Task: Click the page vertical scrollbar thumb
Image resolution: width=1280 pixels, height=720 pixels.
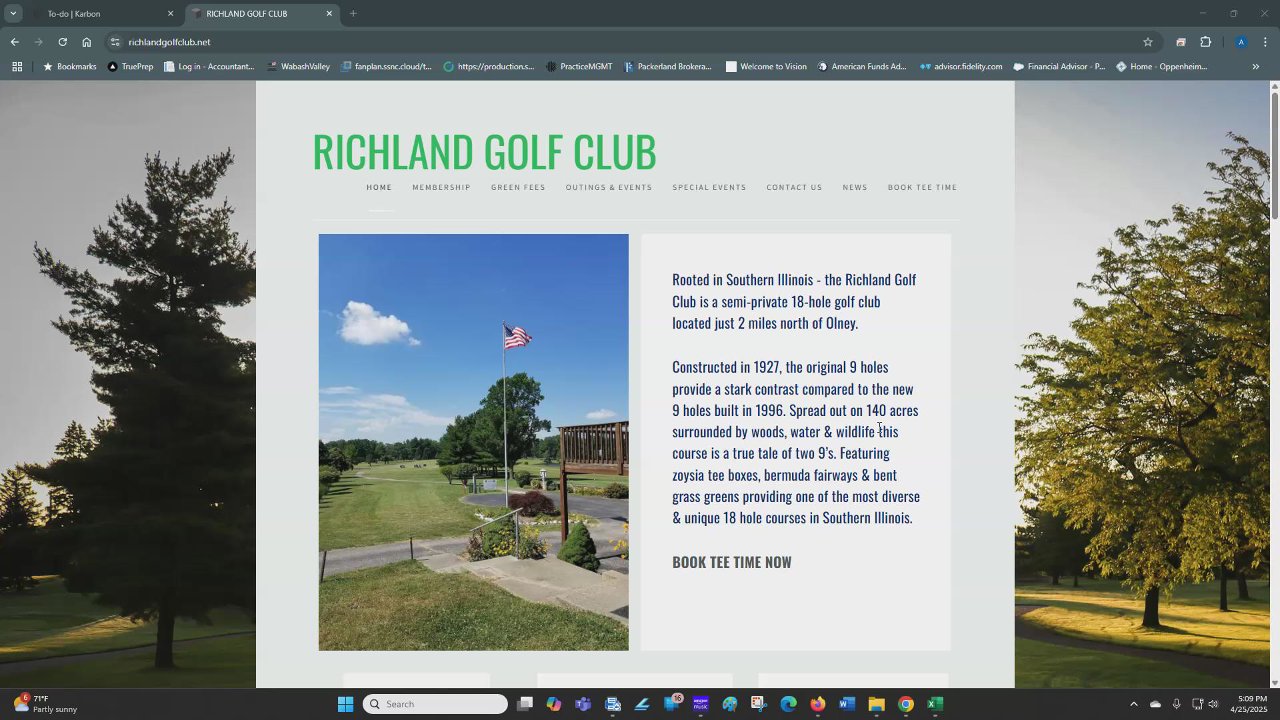Action: (x=1274, y=155)
